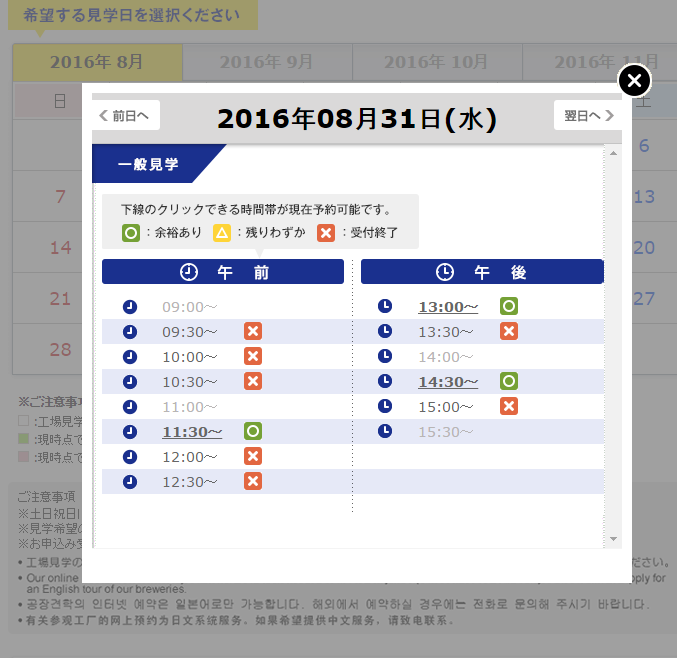Click red X icon beside 12:30~
This screenshot has height=658, width=677.
coord(253,481)
